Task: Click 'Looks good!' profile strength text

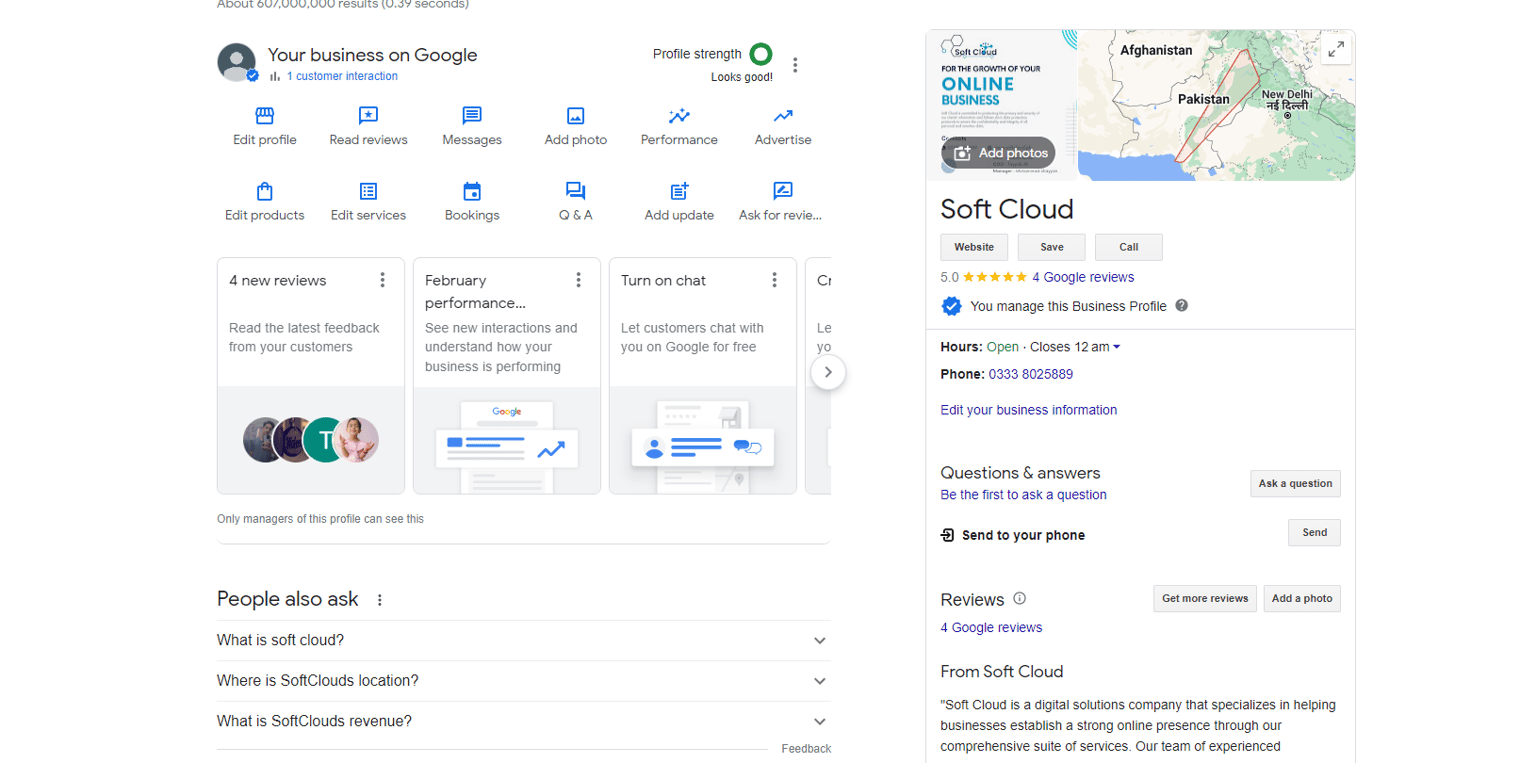Action: pos(742,77)
